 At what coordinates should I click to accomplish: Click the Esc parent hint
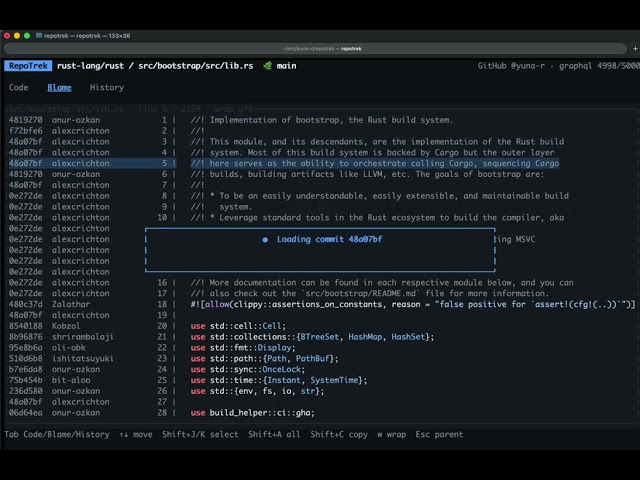(x=439, y=434)
